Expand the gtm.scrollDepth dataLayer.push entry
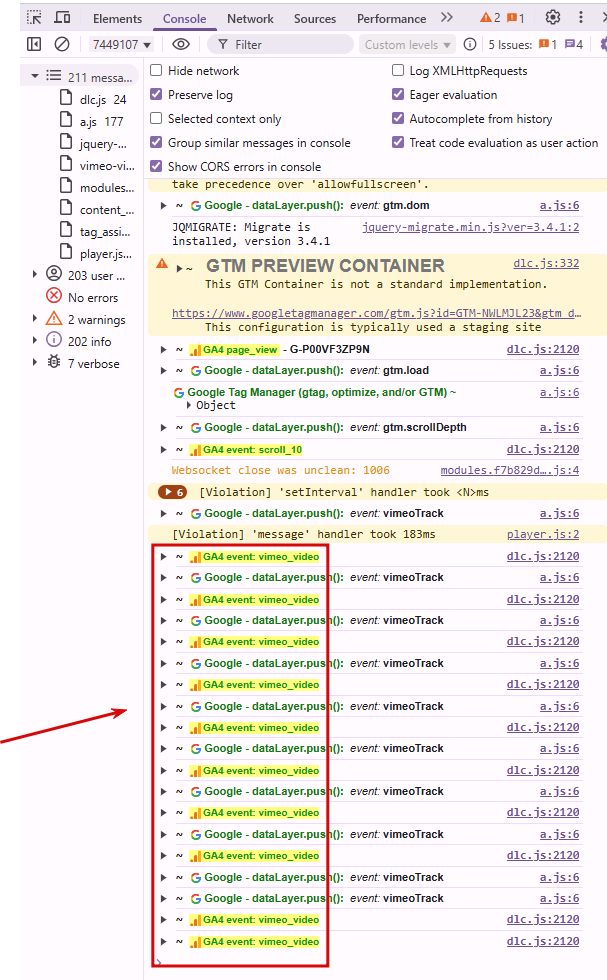The image size is (607, 980). tap(164, 428)
